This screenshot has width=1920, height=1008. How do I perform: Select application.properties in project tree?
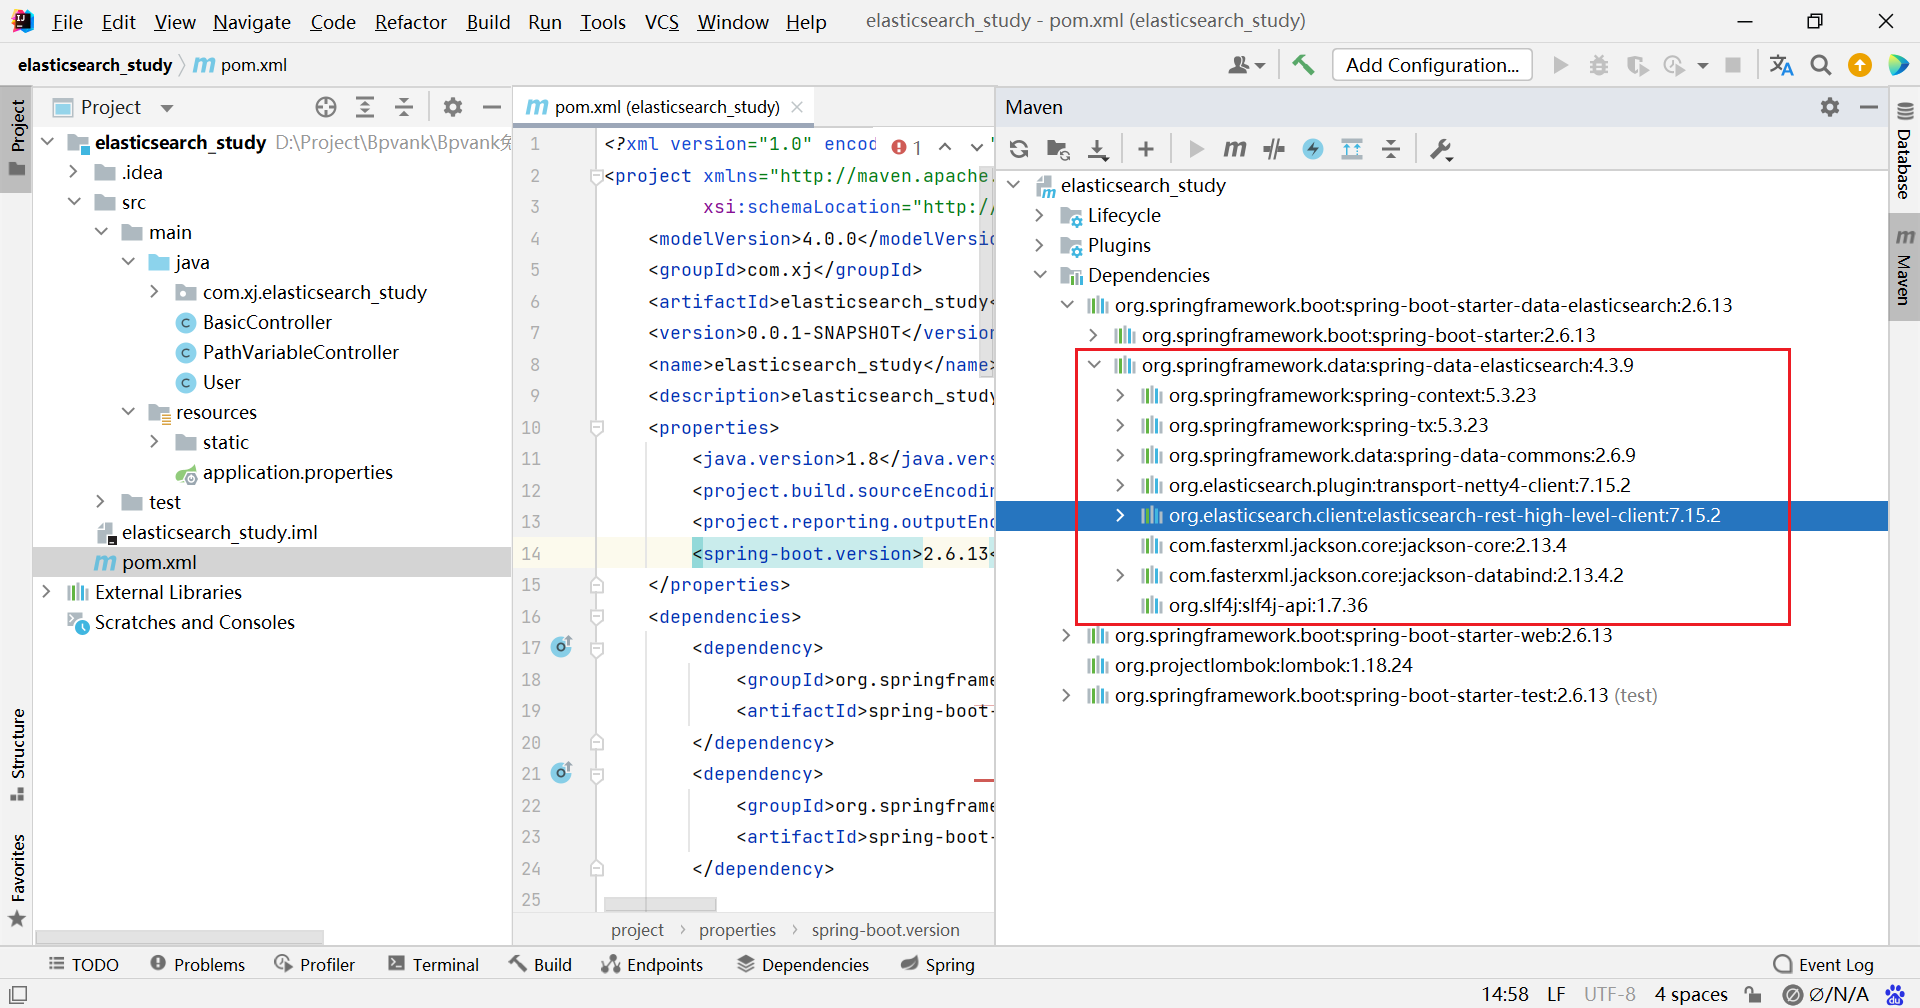click(x=297, y=473)
